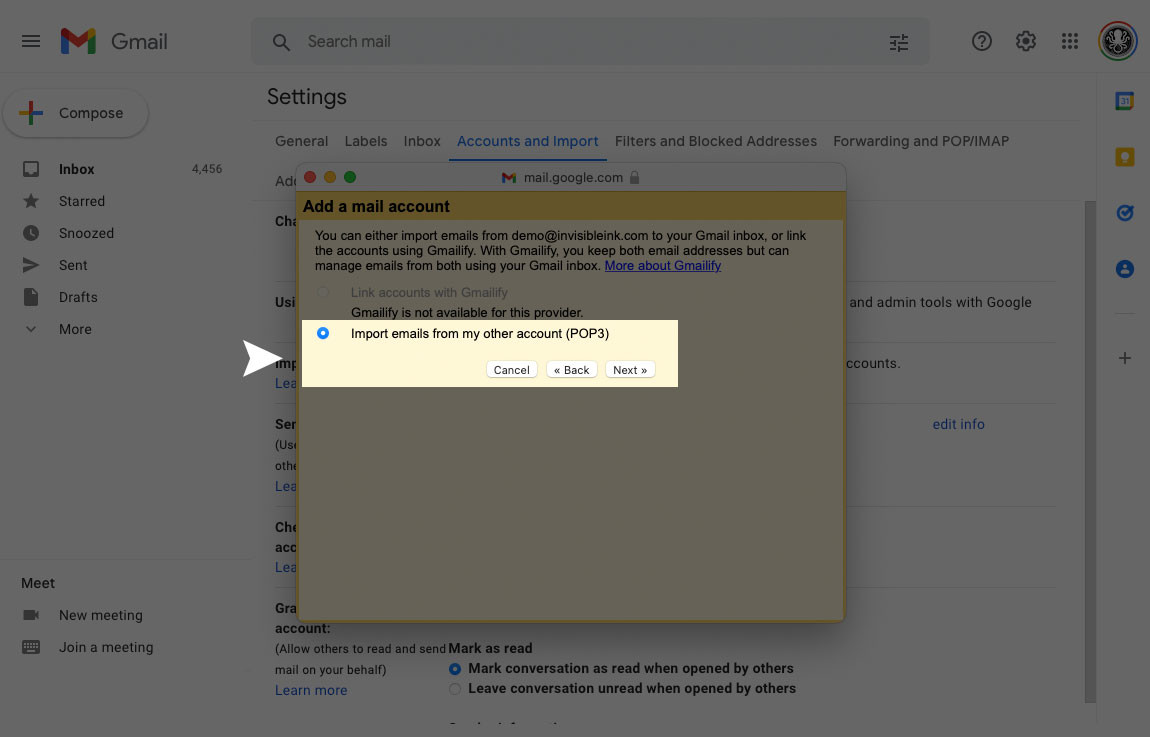This screenshot has height=737, width=1150.
Task: Click the 4,456 unread count
Action: pyautogui.click(x=207, y=169)
